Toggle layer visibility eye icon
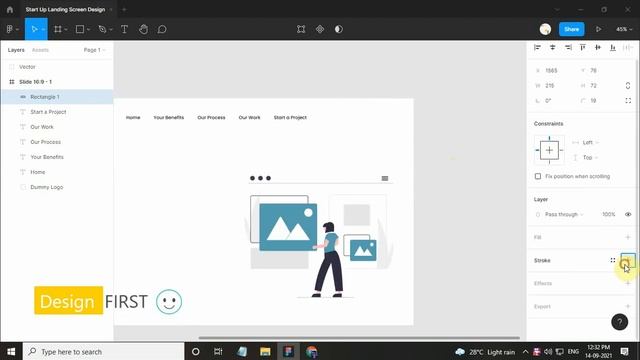 click(628, 214)
